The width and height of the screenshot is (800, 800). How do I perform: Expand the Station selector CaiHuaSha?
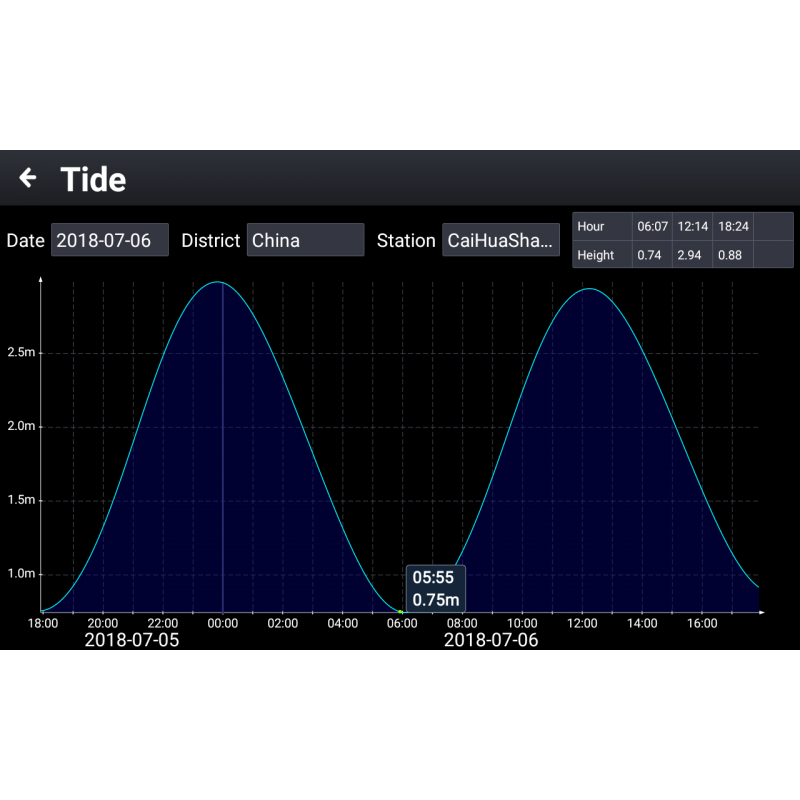point(500,240)
